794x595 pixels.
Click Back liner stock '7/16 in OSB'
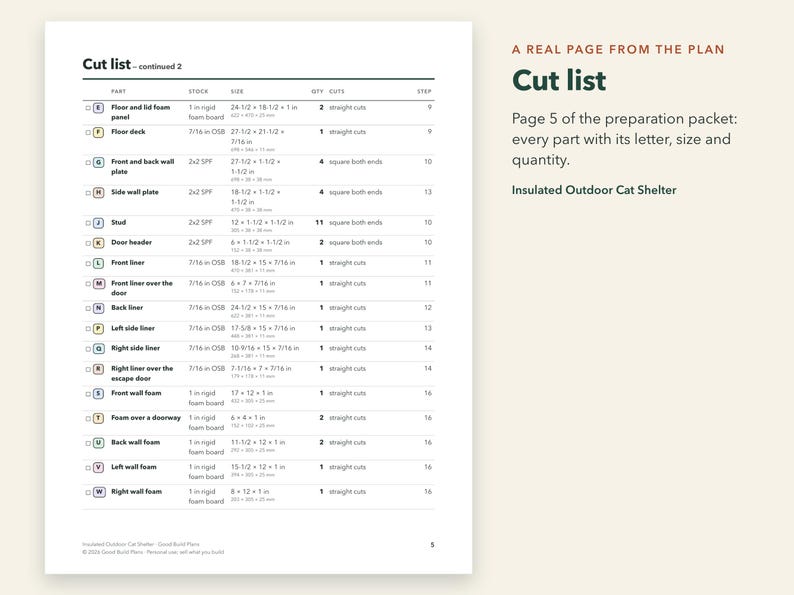(207, 308)
